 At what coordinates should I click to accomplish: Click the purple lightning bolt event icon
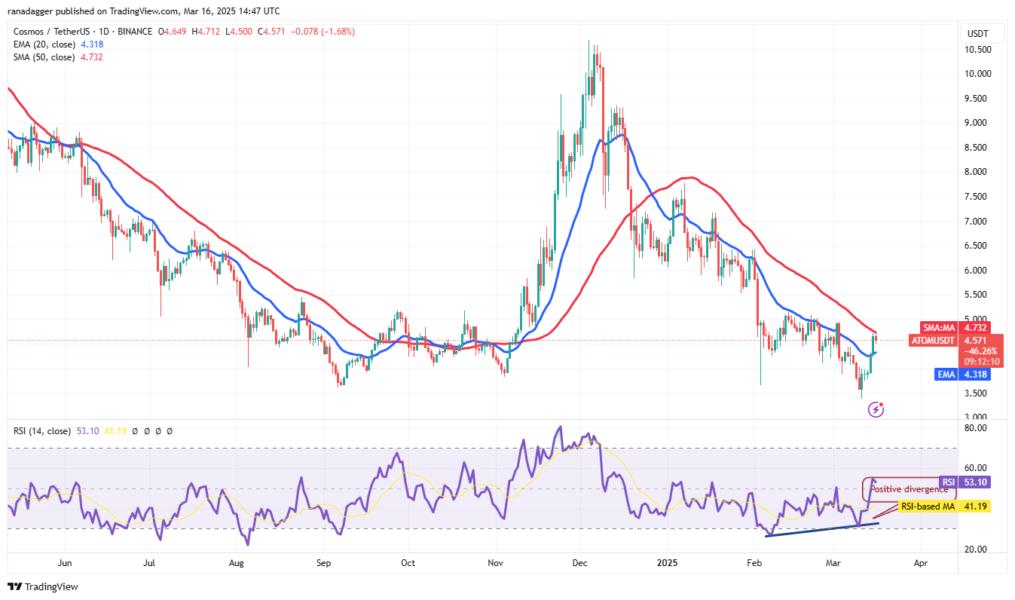tap(876, 409)
